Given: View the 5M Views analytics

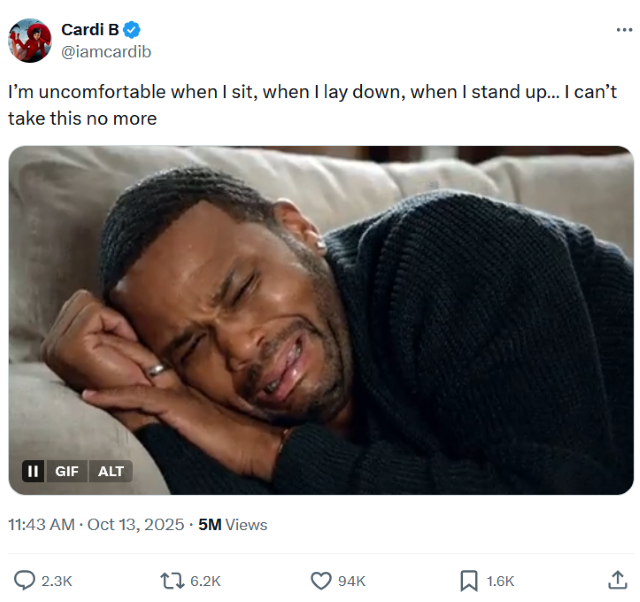Looking at the screenshot, I should coord(233,525).
